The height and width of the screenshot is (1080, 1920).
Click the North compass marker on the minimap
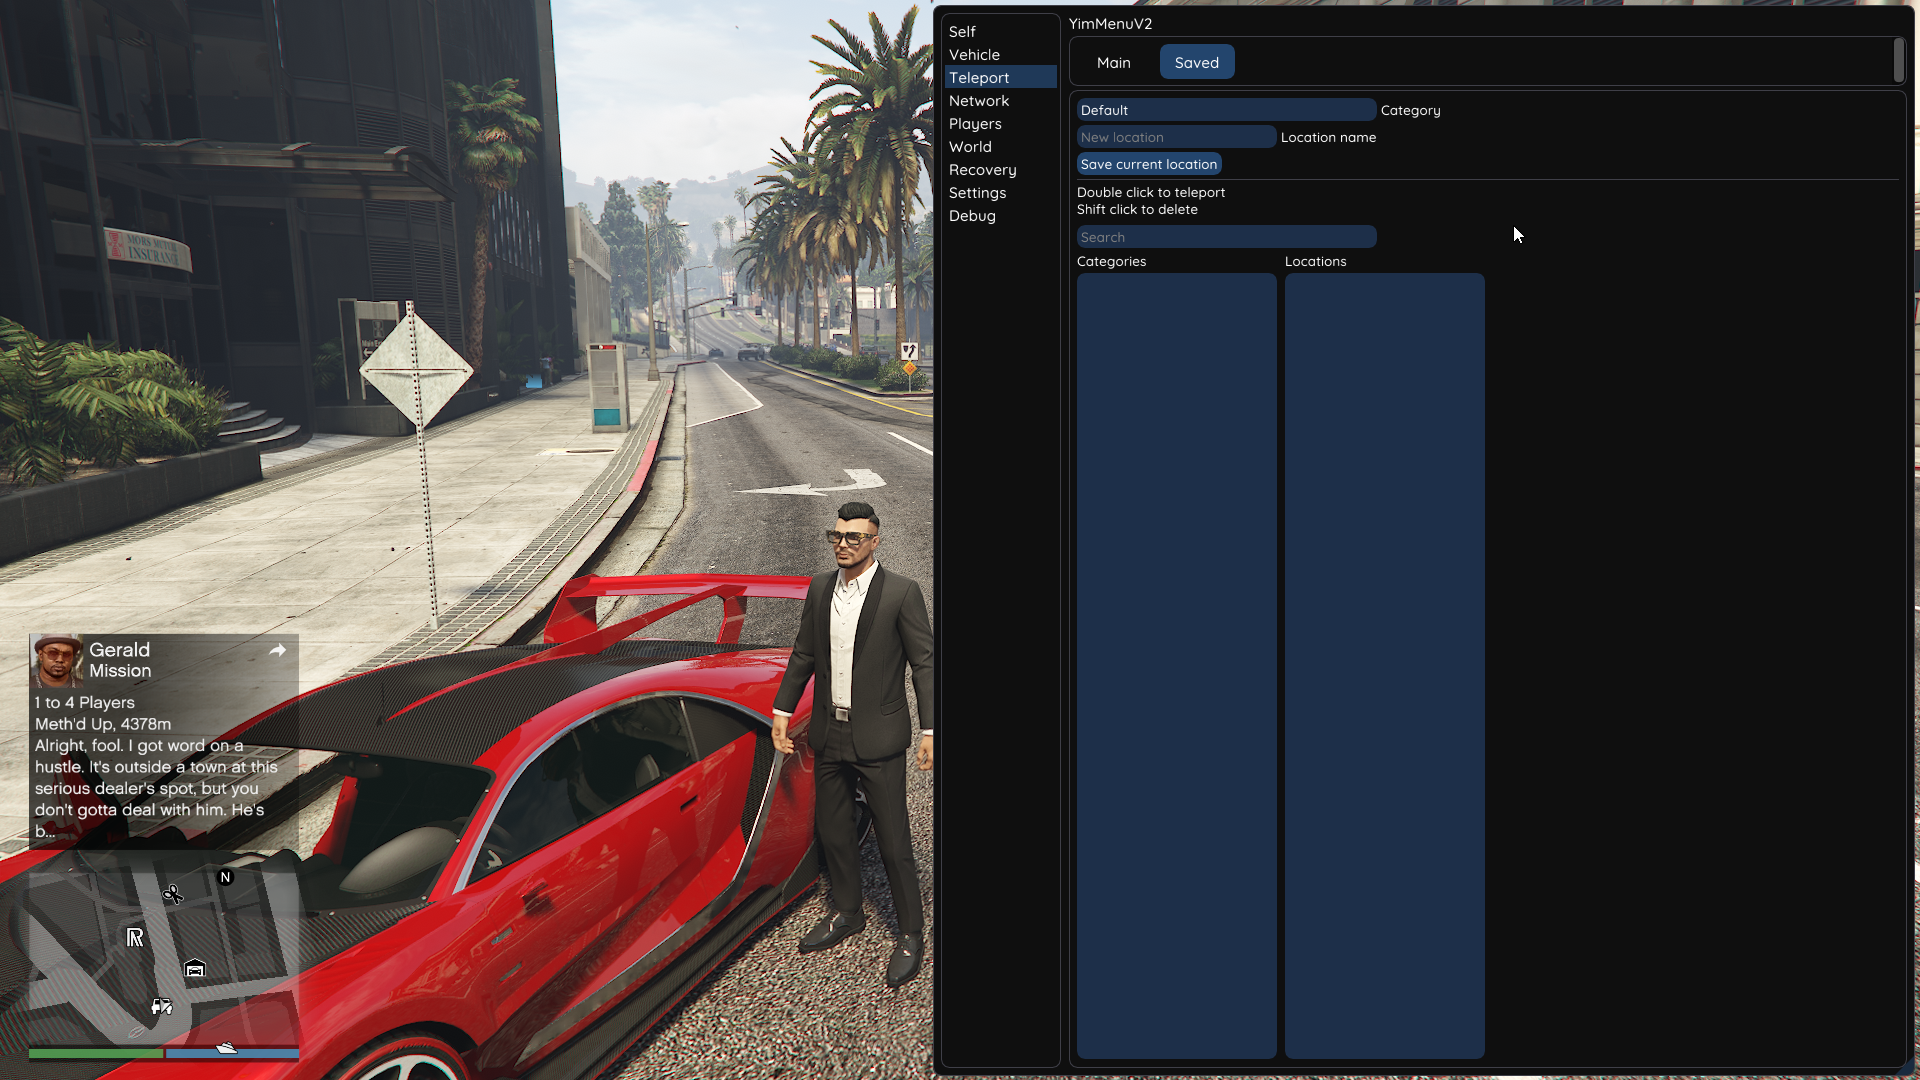click(x=225, y=877)
